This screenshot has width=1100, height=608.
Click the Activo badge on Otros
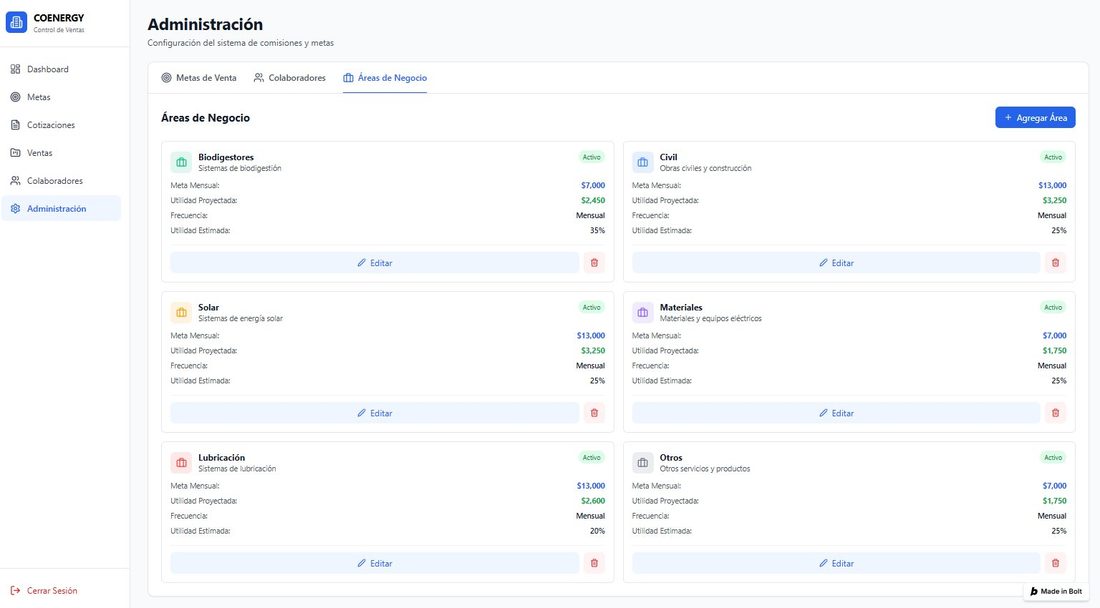coord(1053,457)
